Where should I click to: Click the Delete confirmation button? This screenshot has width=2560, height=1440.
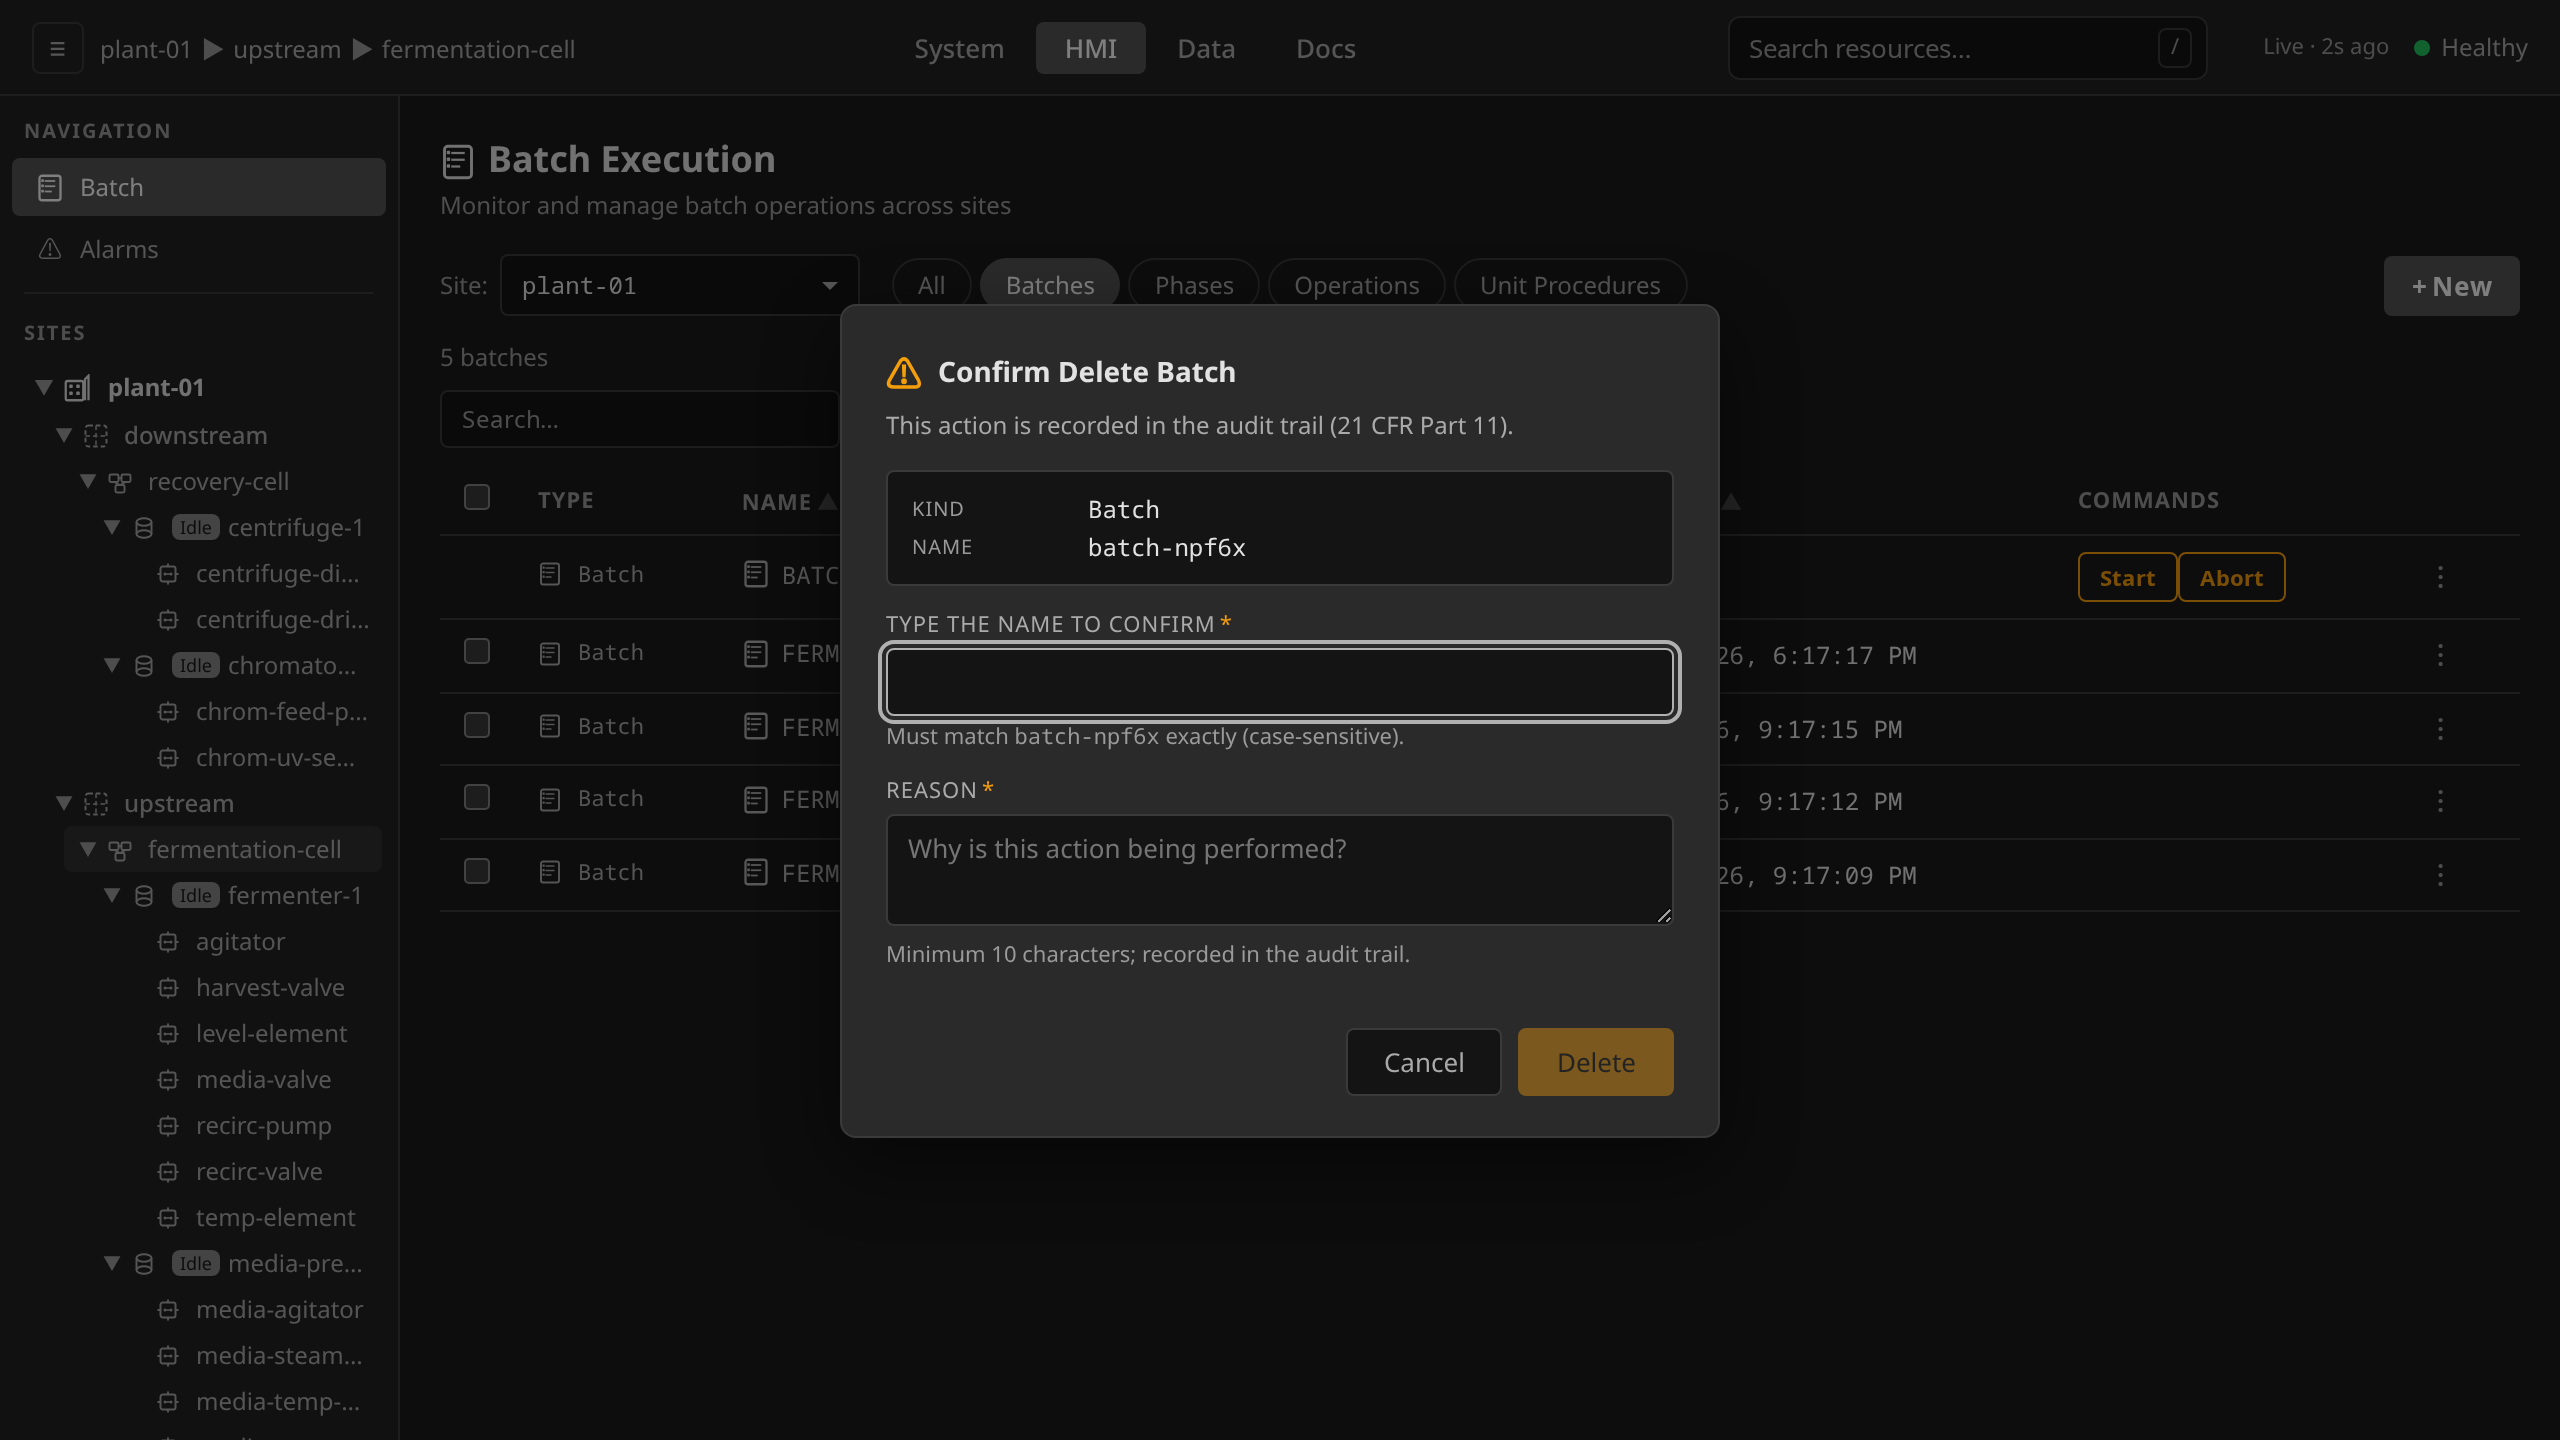pyautogui.click(x=1595, y=1062)
